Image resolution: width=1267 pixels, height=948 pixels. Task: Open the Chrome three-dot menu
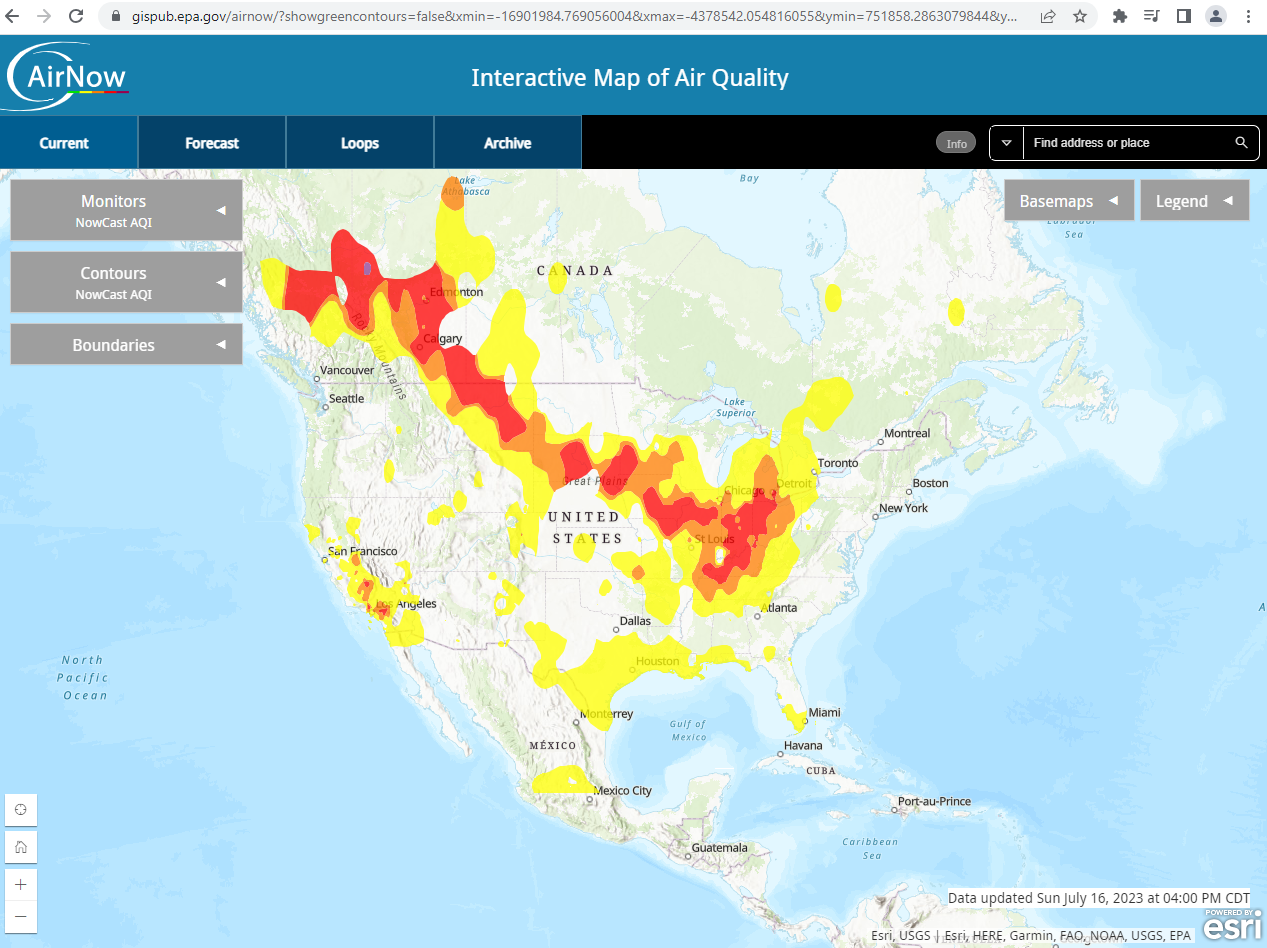(1247, 16)
